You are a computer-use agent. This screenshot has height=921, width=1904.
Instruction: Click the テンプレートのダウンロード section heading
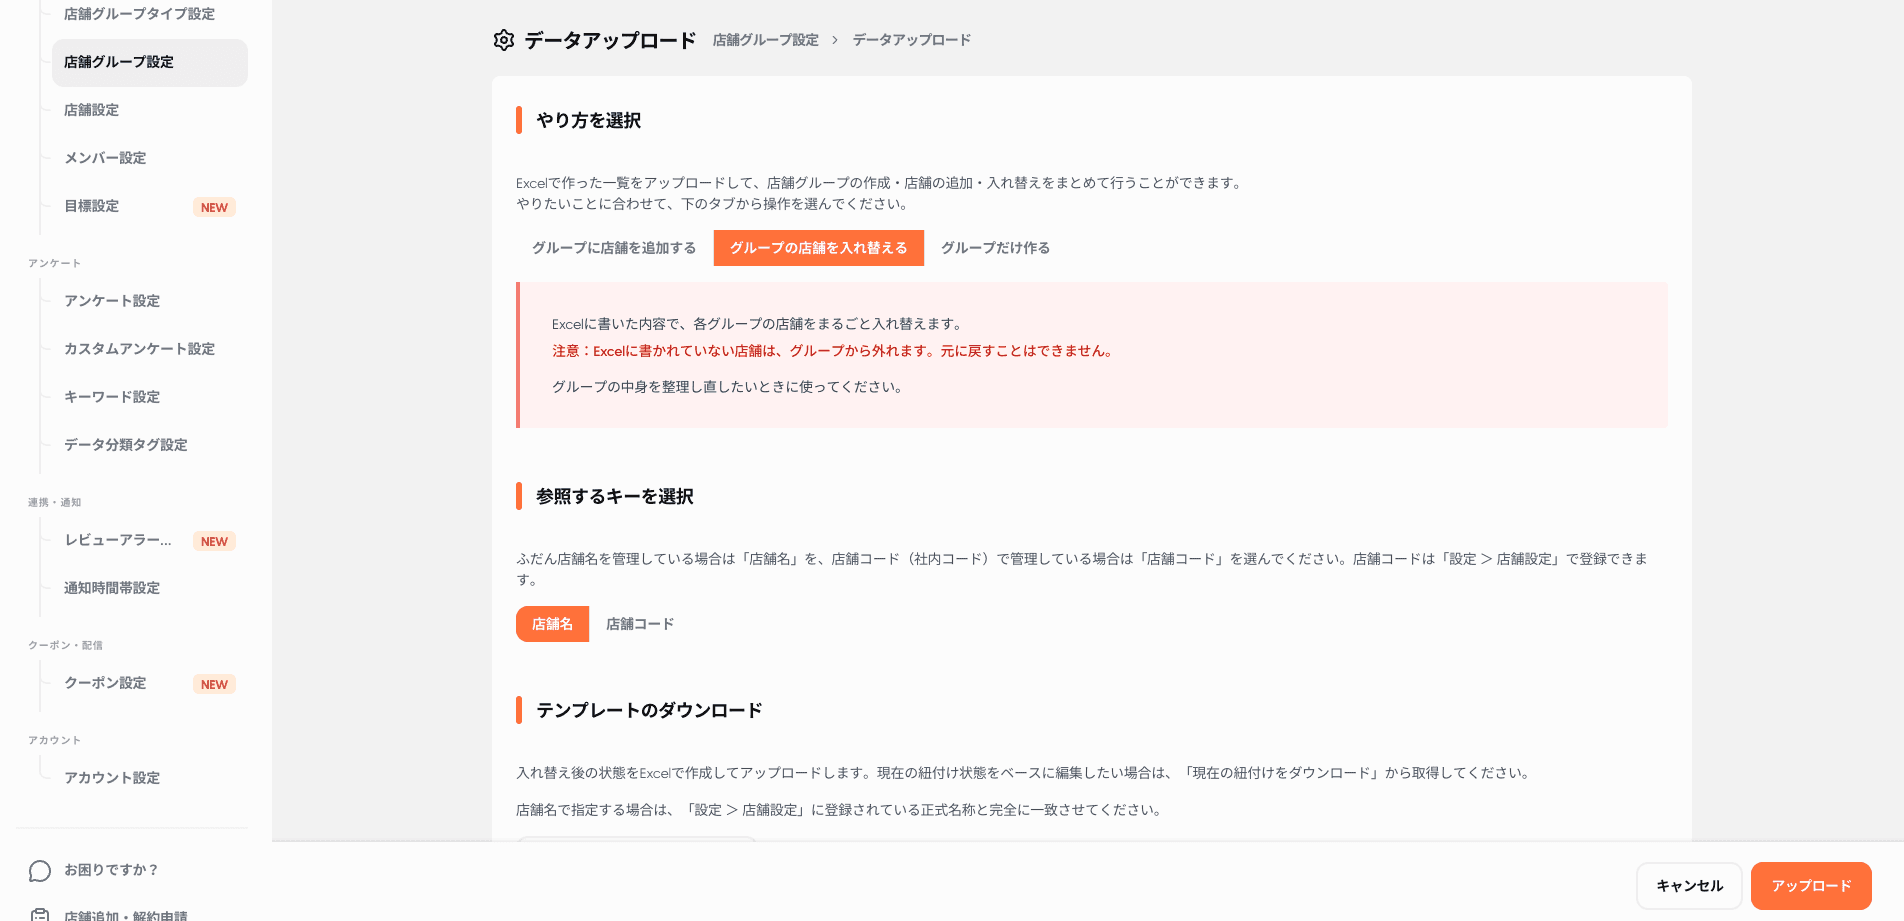(x=650, y=711)
